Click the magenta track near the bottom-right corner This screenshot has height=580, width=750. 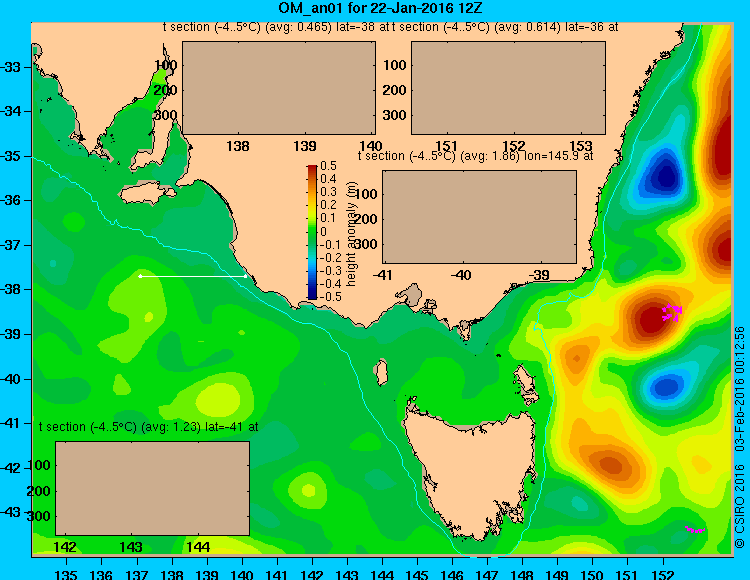point(695,529)
